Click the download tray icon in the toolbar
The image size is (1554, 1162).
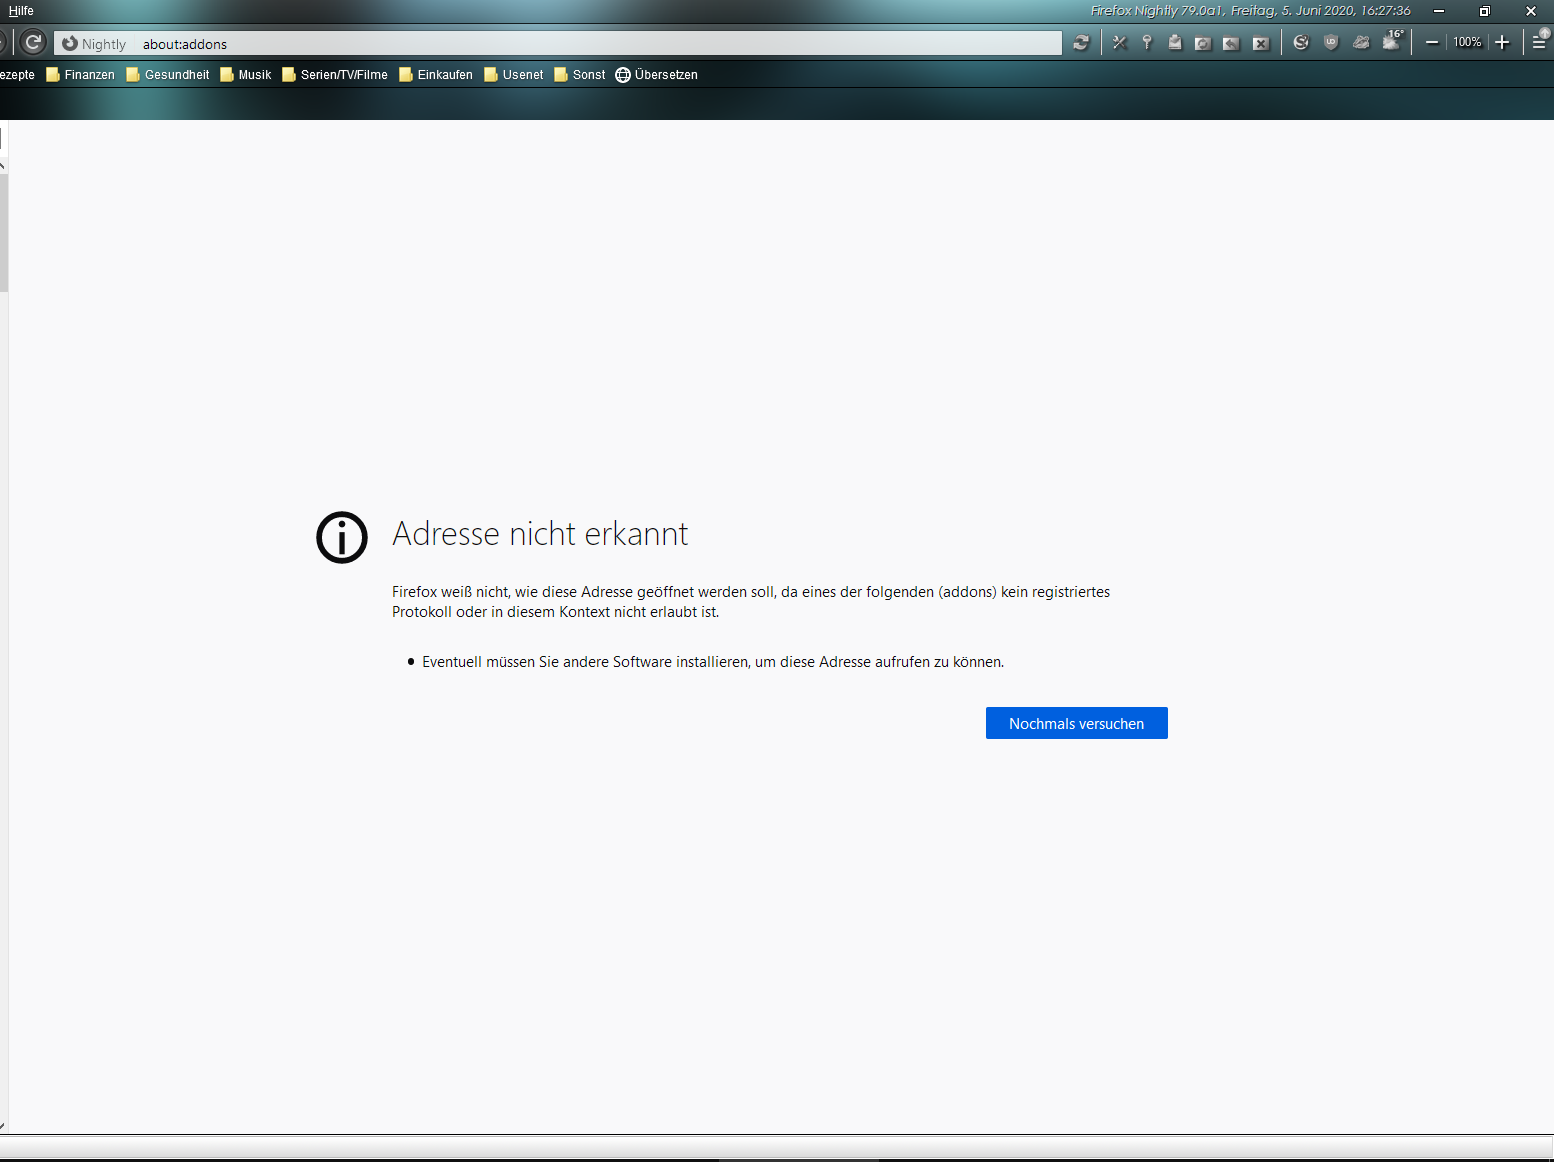click(x=1175, y=43)
